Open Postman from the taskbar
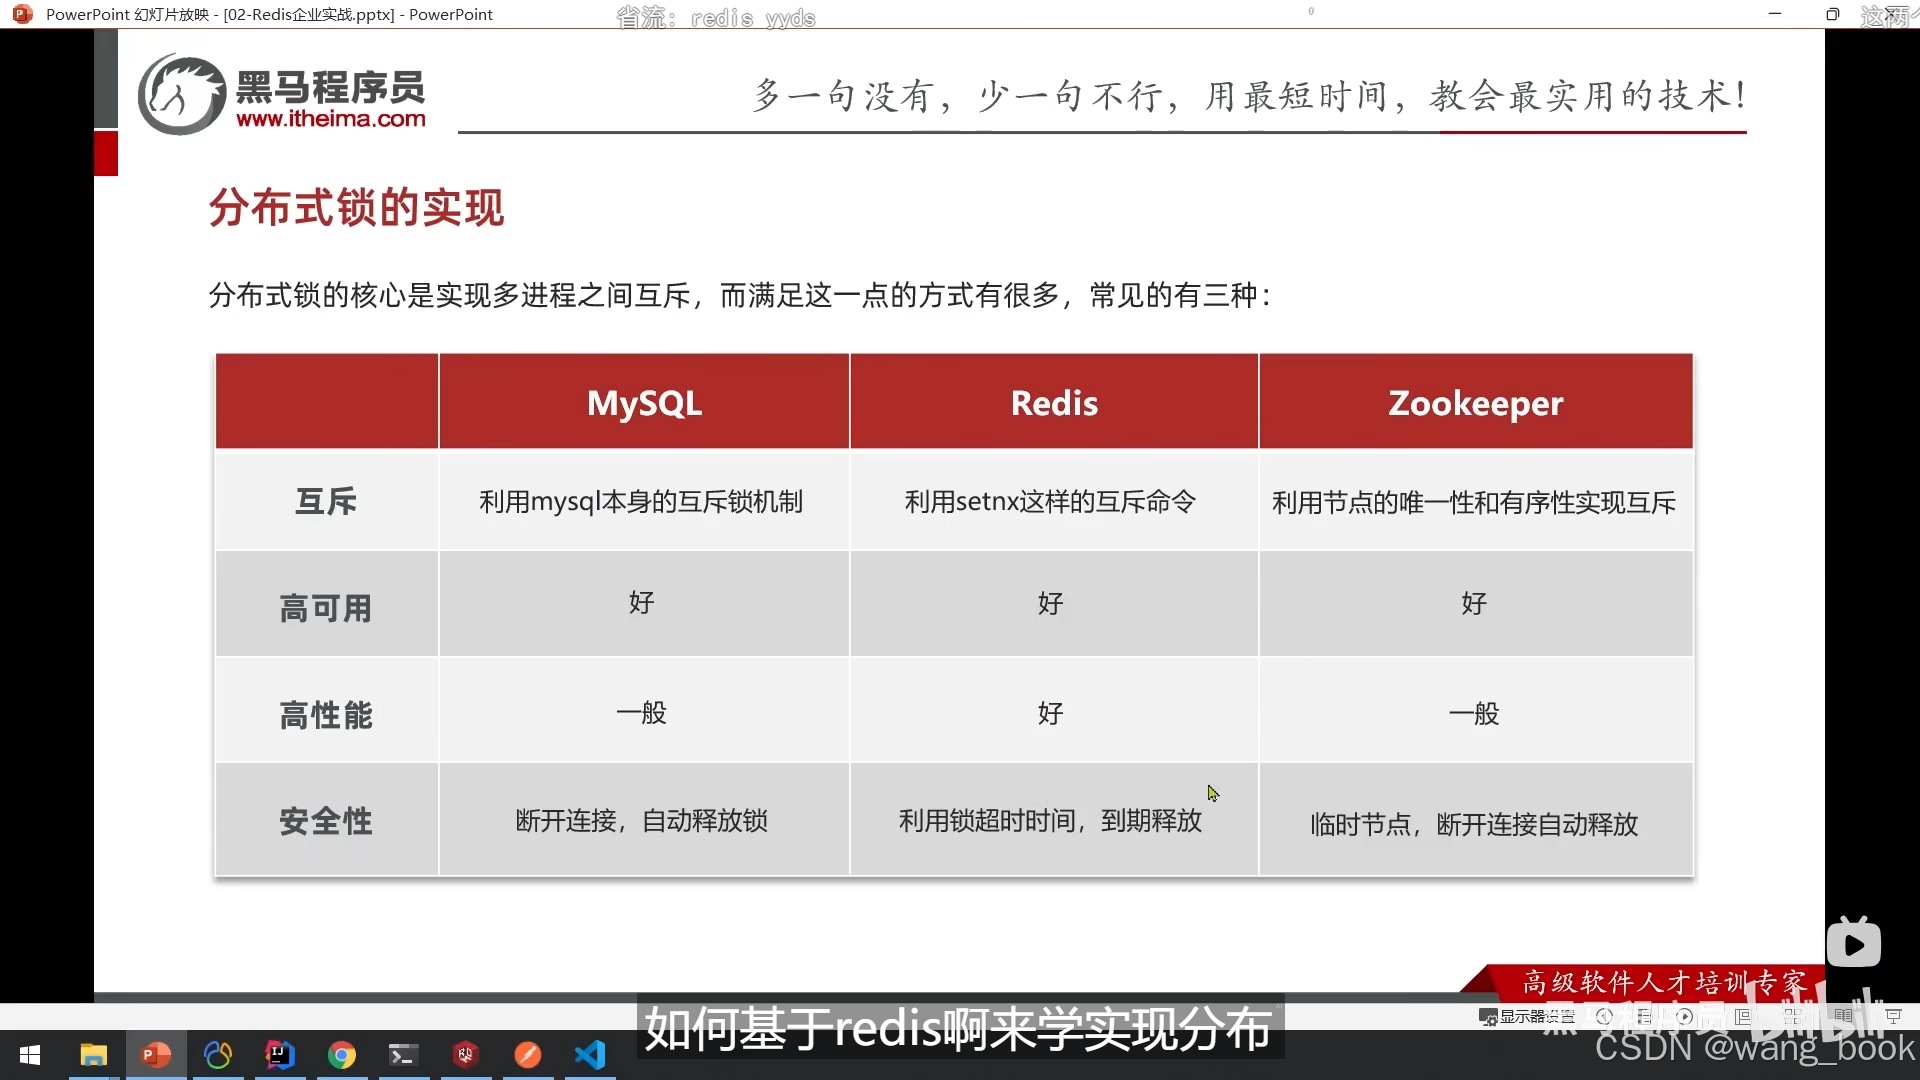The width and height of the screenshot is (1920, 1080). 528,1055
